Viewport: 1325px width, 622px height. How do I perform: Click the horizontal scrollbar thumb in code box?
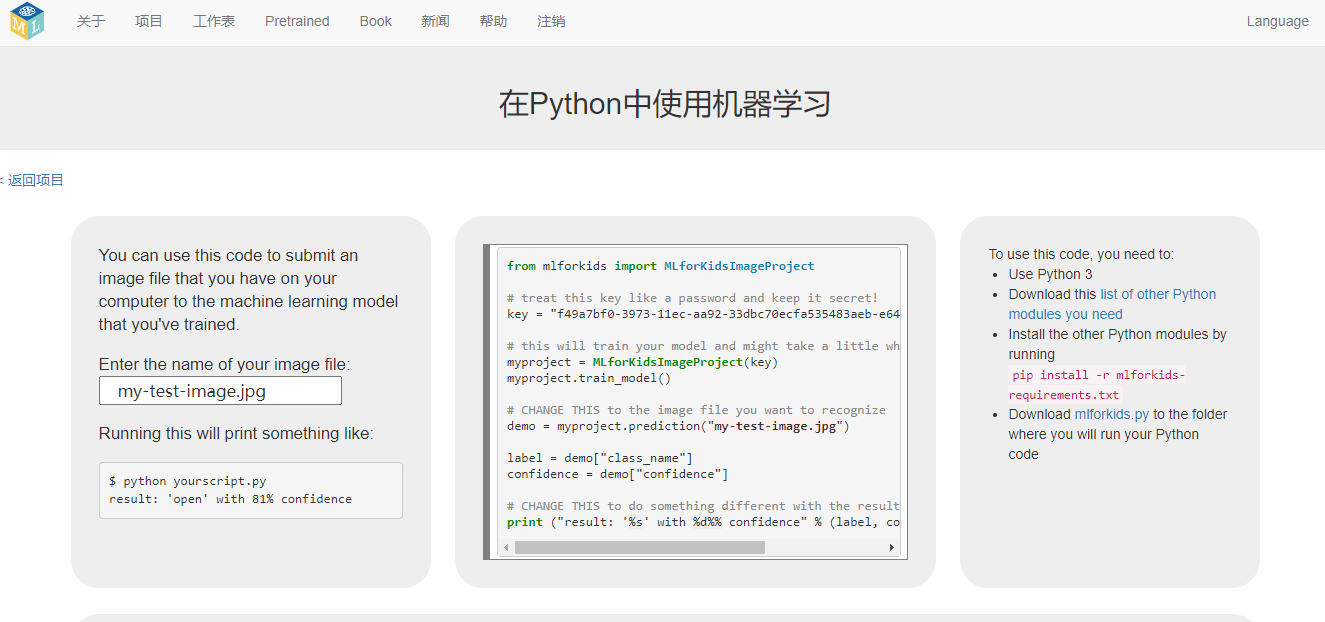640,548
